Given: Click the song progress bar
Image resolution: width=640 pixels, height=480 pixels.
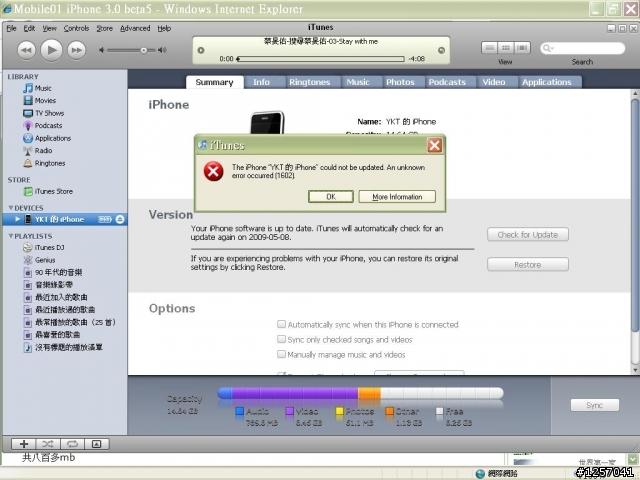Looking at the screenshot, I should tap(320, 59).
